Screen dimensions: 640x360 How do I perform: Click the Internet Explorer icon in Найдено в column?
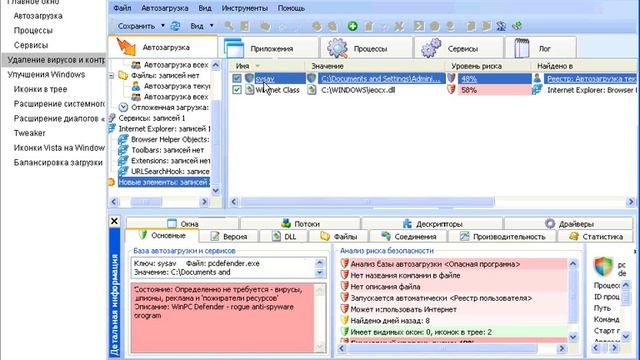tap(537, 90)
